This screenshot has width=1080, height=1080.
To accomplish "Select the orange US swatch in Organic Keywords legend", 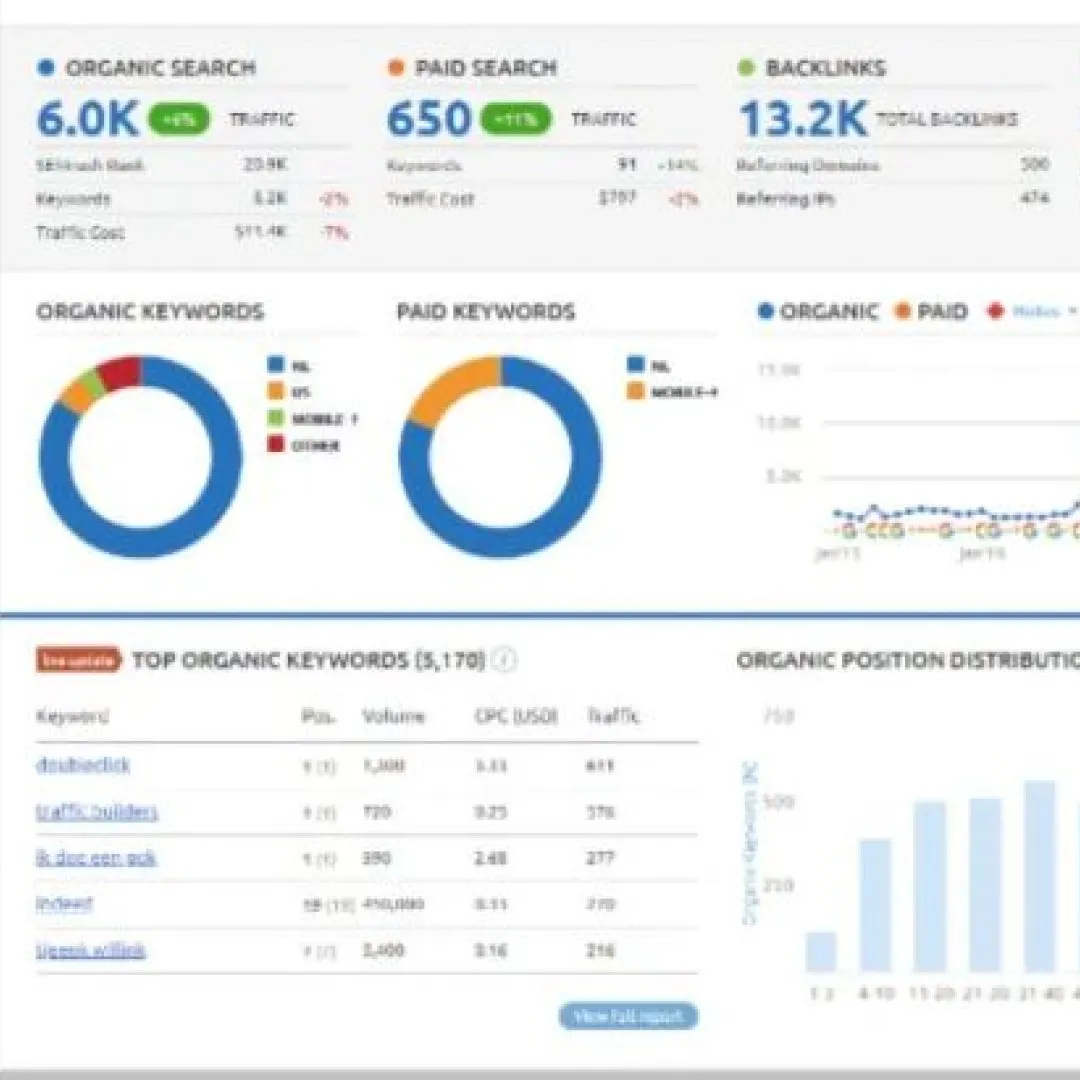I will (x=276, y=391).
